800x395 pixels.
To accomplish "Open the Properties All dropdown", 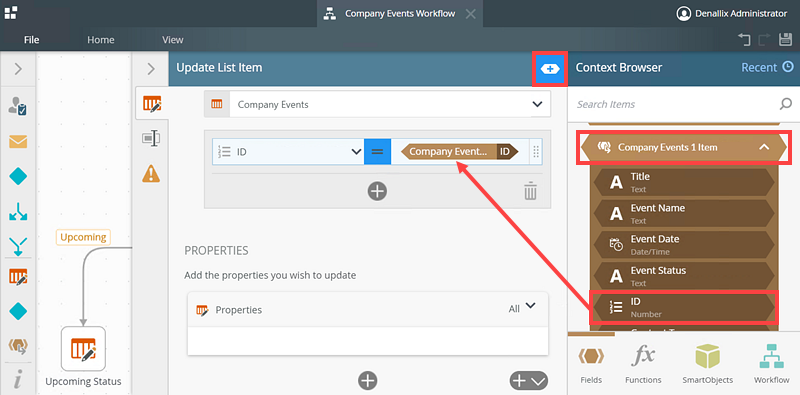I will (522, 308).
